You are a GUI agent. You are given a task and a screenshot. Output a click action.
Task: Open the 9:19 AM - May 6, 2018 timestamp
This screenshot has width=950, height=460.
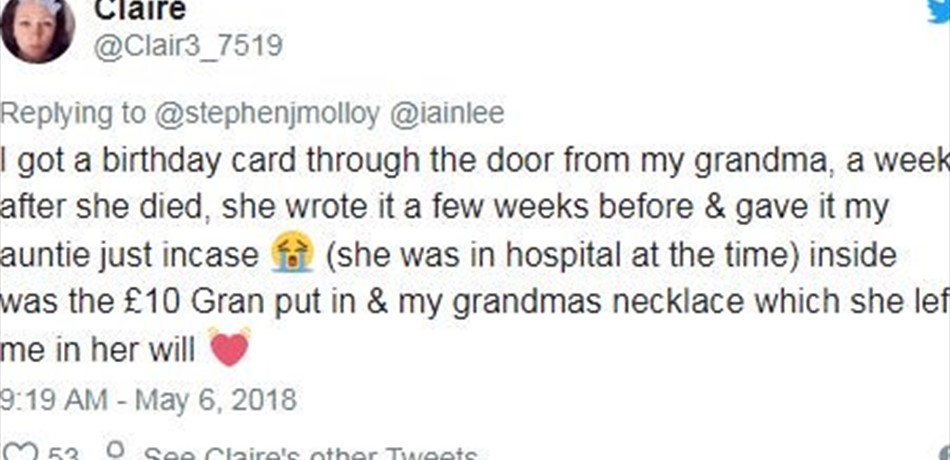click(x=148, y=400)
